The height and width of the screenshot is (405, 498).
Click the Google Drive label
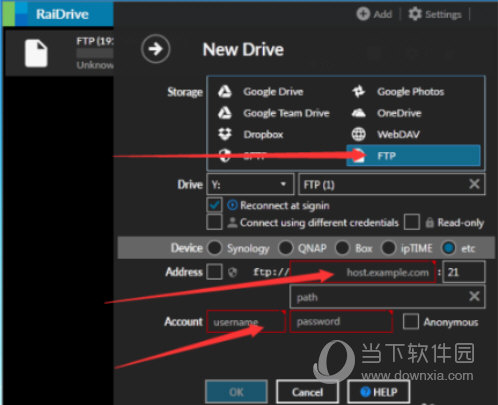[273, 92]
